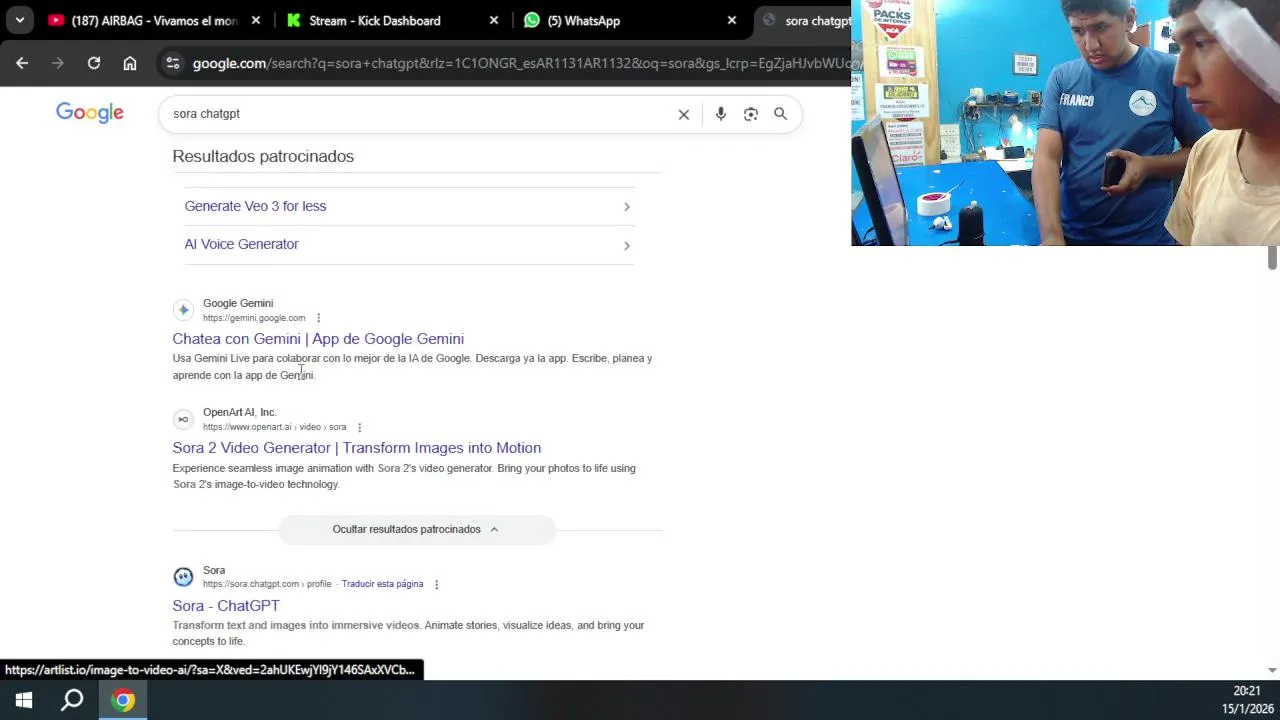Close the AIRBAG YouTube tab
The height and width of the screenshot is (720, 1280).
pyautogui.click(x=256, y=20)
